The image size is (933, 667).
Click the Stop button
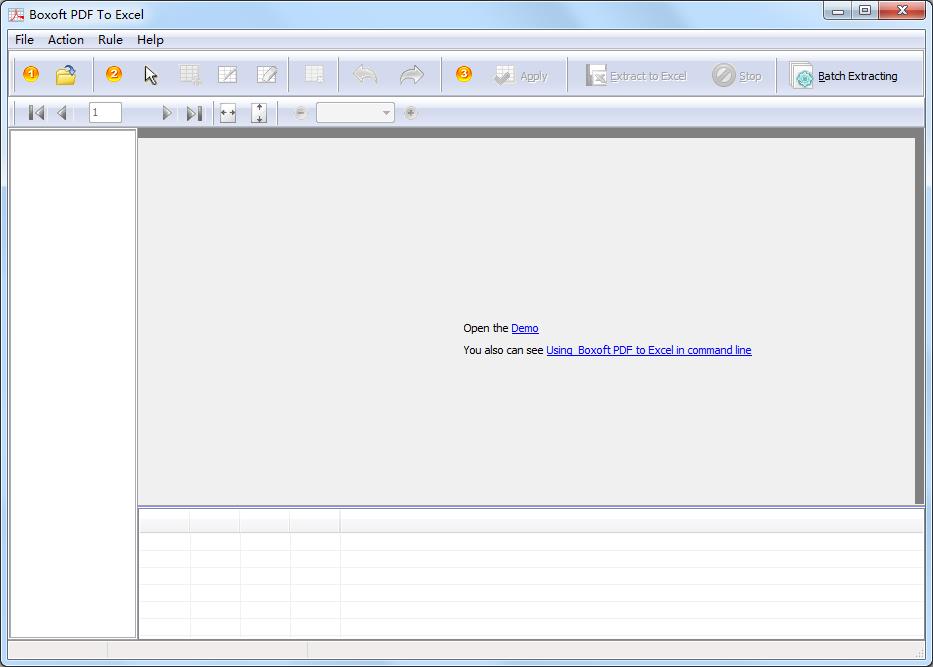[737, 76]
